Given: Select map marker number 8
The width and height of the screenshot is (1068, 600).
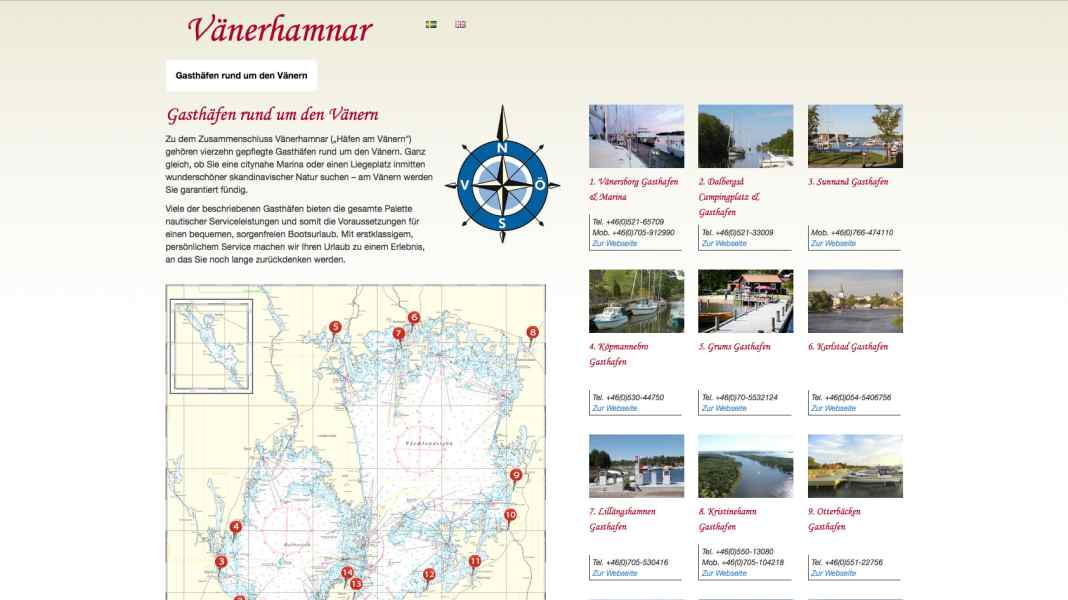Looking at the screenshot, I should [533, 332].
